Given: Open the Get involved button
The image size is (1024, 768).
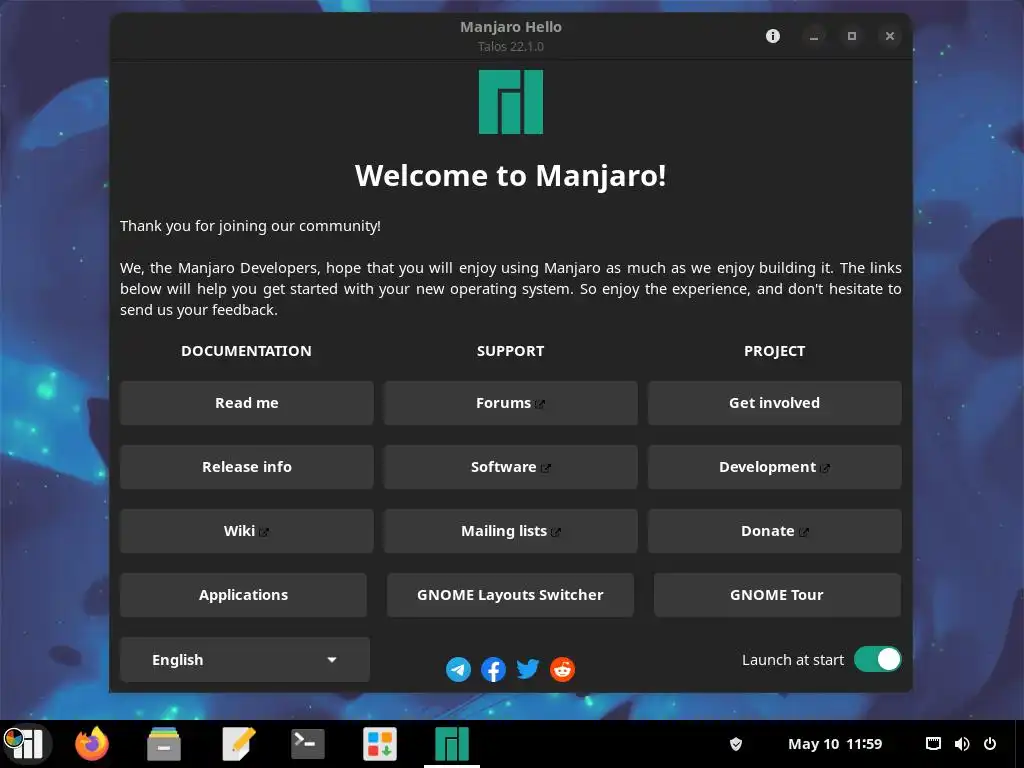Looking at the screenshot, I should 775,403.
